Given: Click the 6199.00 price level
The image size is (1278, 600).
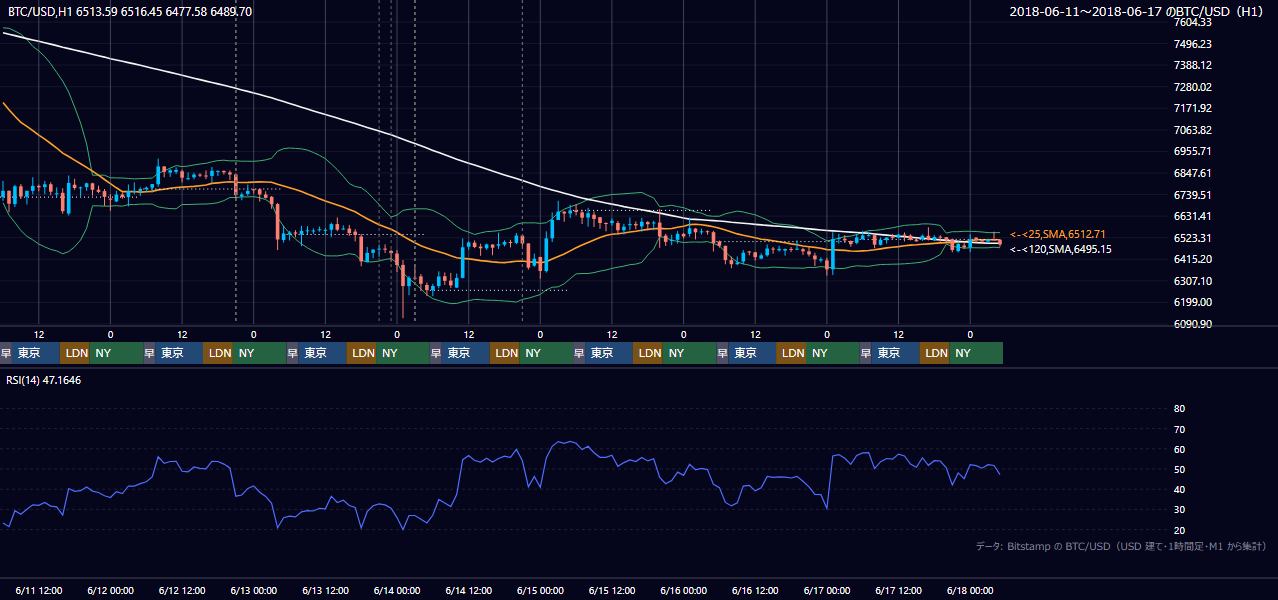Looking at the screenshot, I should click(1193, 302).
